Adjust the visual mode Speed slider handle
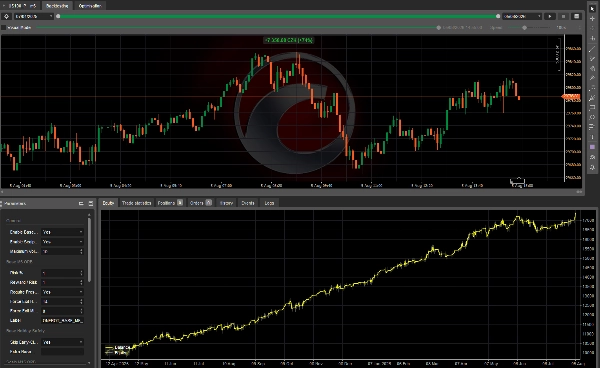 [x=524, y=28]
